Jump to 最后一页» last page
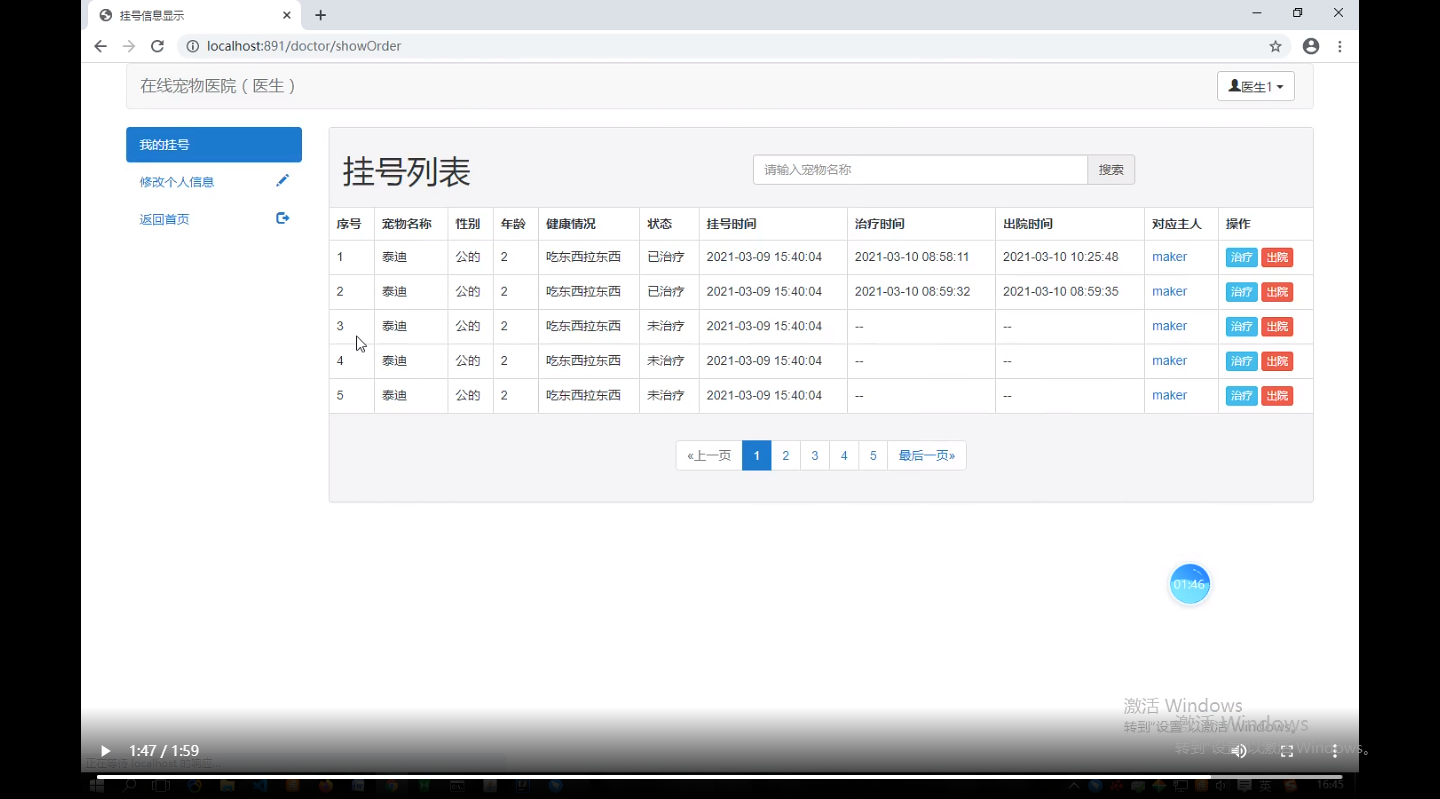The image size is (1440, 799). 927,456
